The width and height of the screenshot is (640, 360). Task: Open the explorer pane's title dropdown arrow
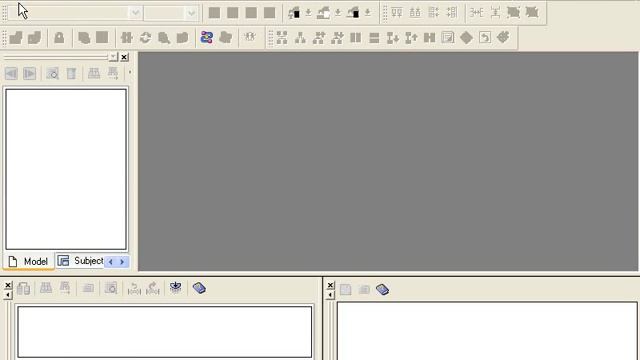[x=113, y=57]
